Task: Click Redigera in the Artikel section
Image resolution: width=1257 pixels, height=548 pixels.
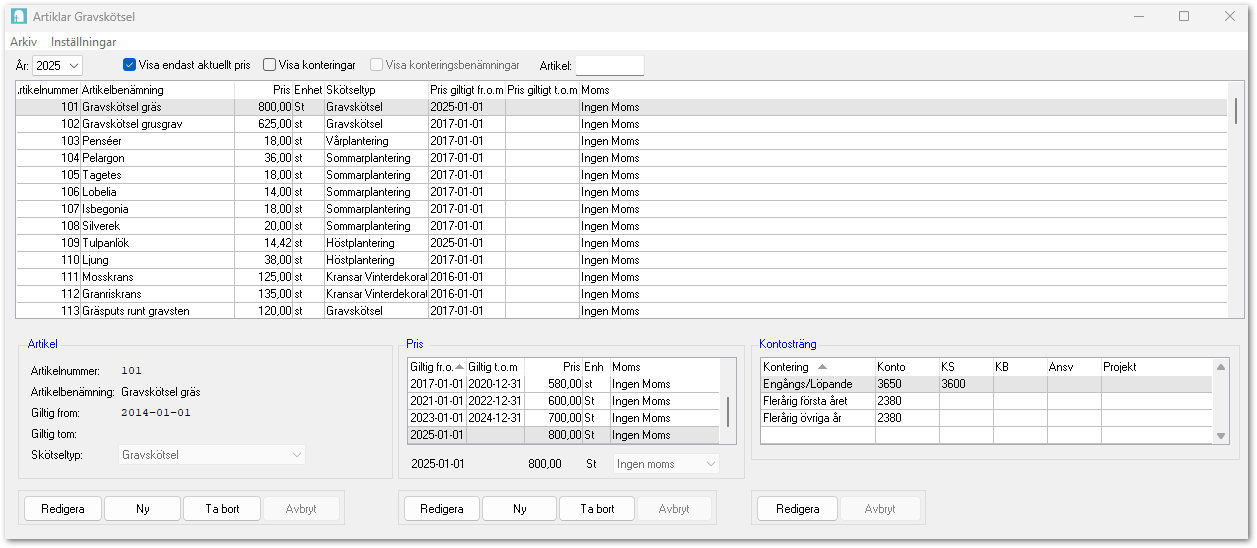Action: coord(63,509)
